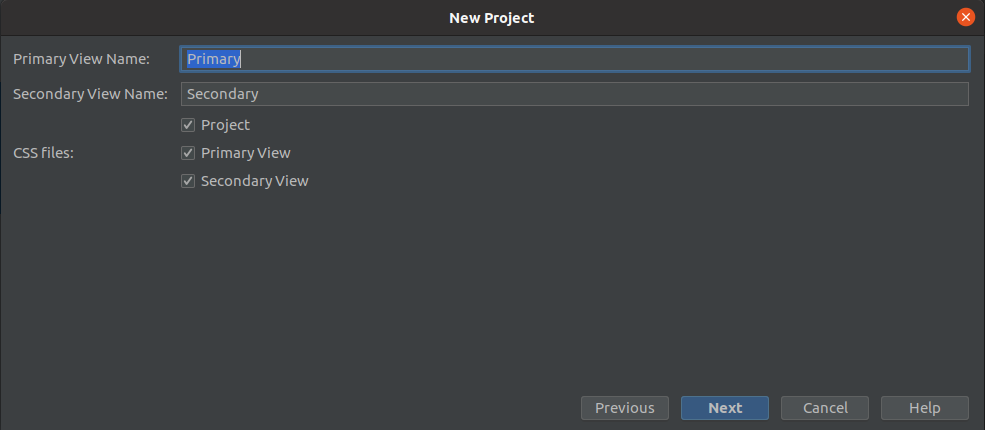Click empty space right of Secondary text
Screen dimensions: 985x430
[x=612, y=94]
